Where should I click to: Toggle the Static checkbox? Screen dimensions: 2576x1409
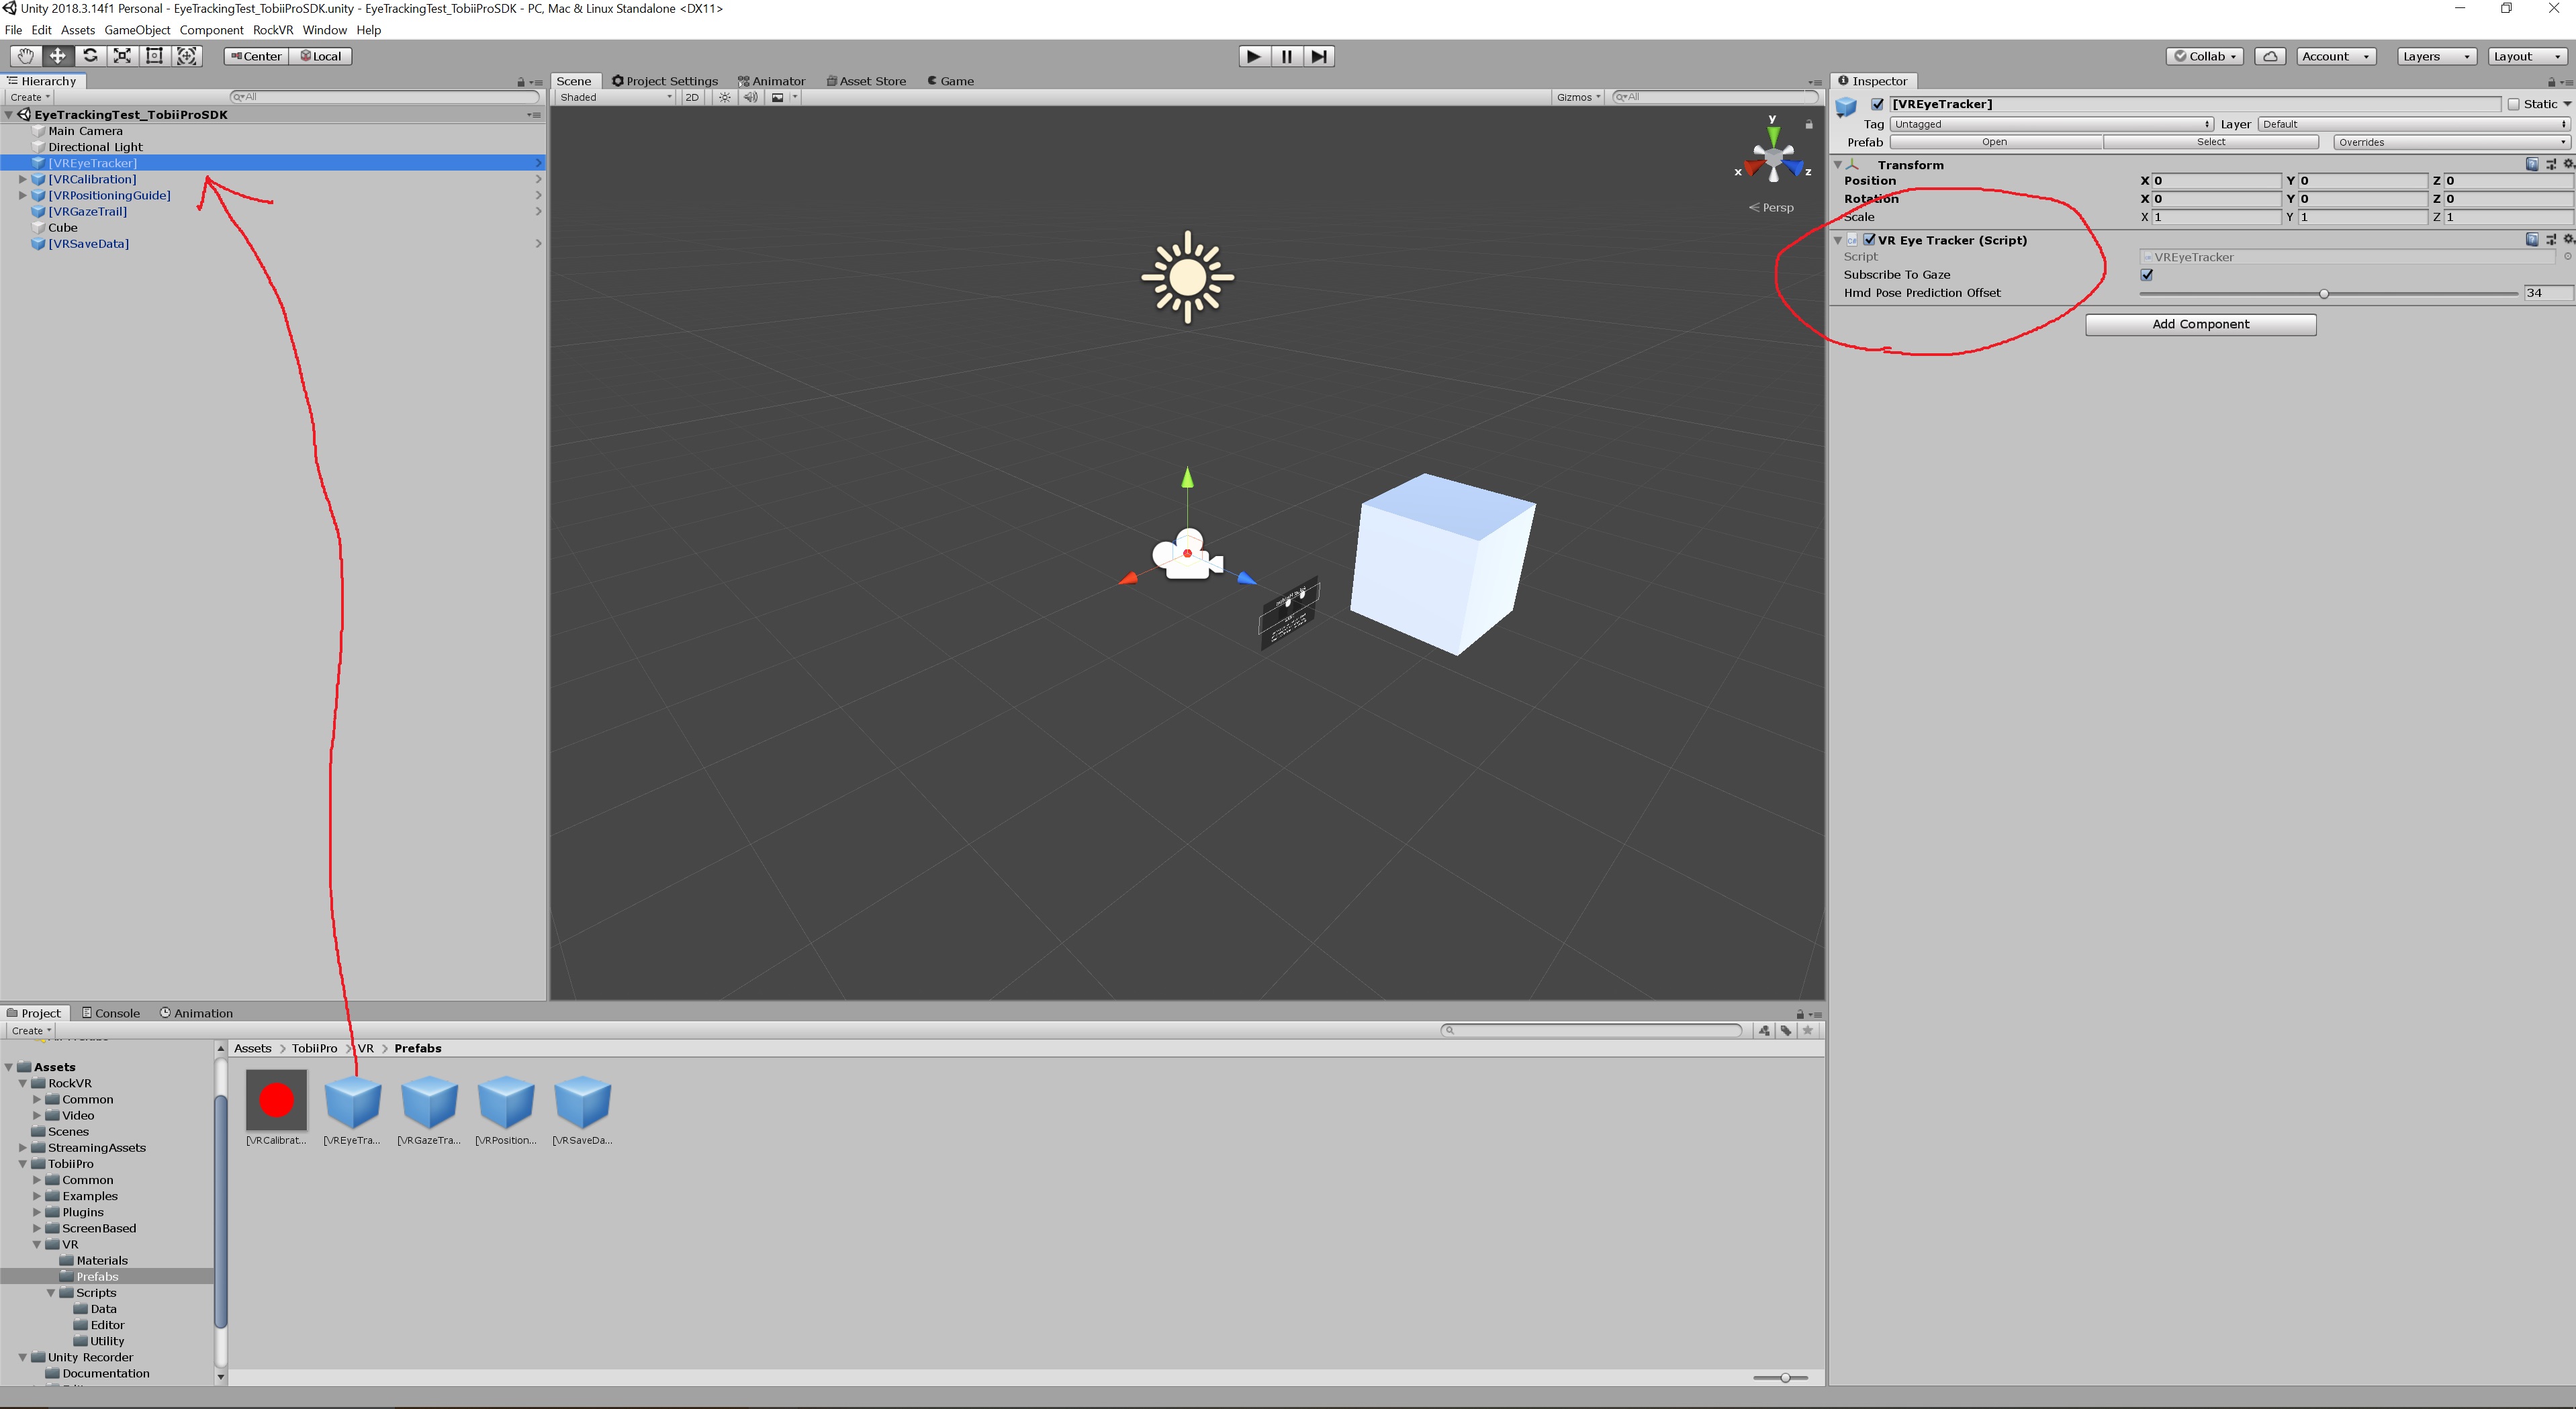click(x=2513, y=104)
